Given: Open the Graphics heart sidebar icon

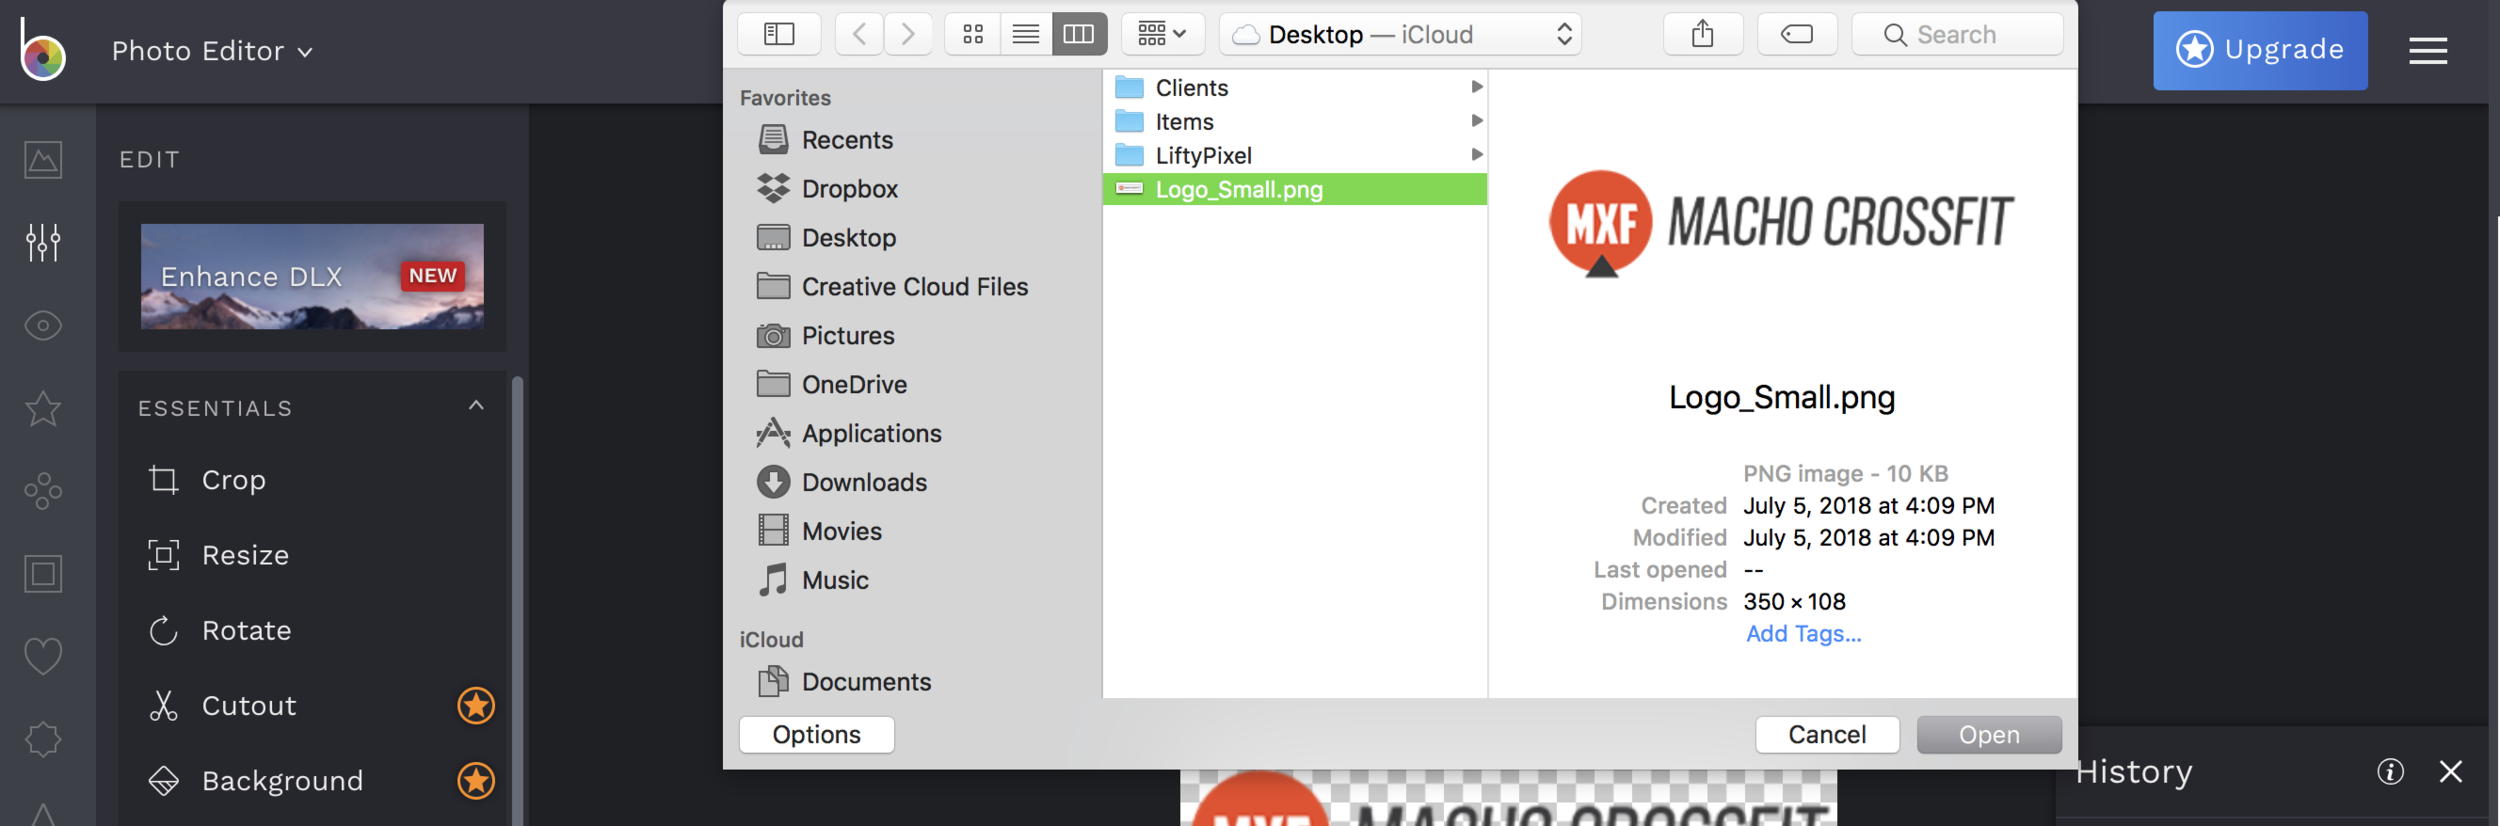Looking at the screenshot, I should (x=43, y=656).
